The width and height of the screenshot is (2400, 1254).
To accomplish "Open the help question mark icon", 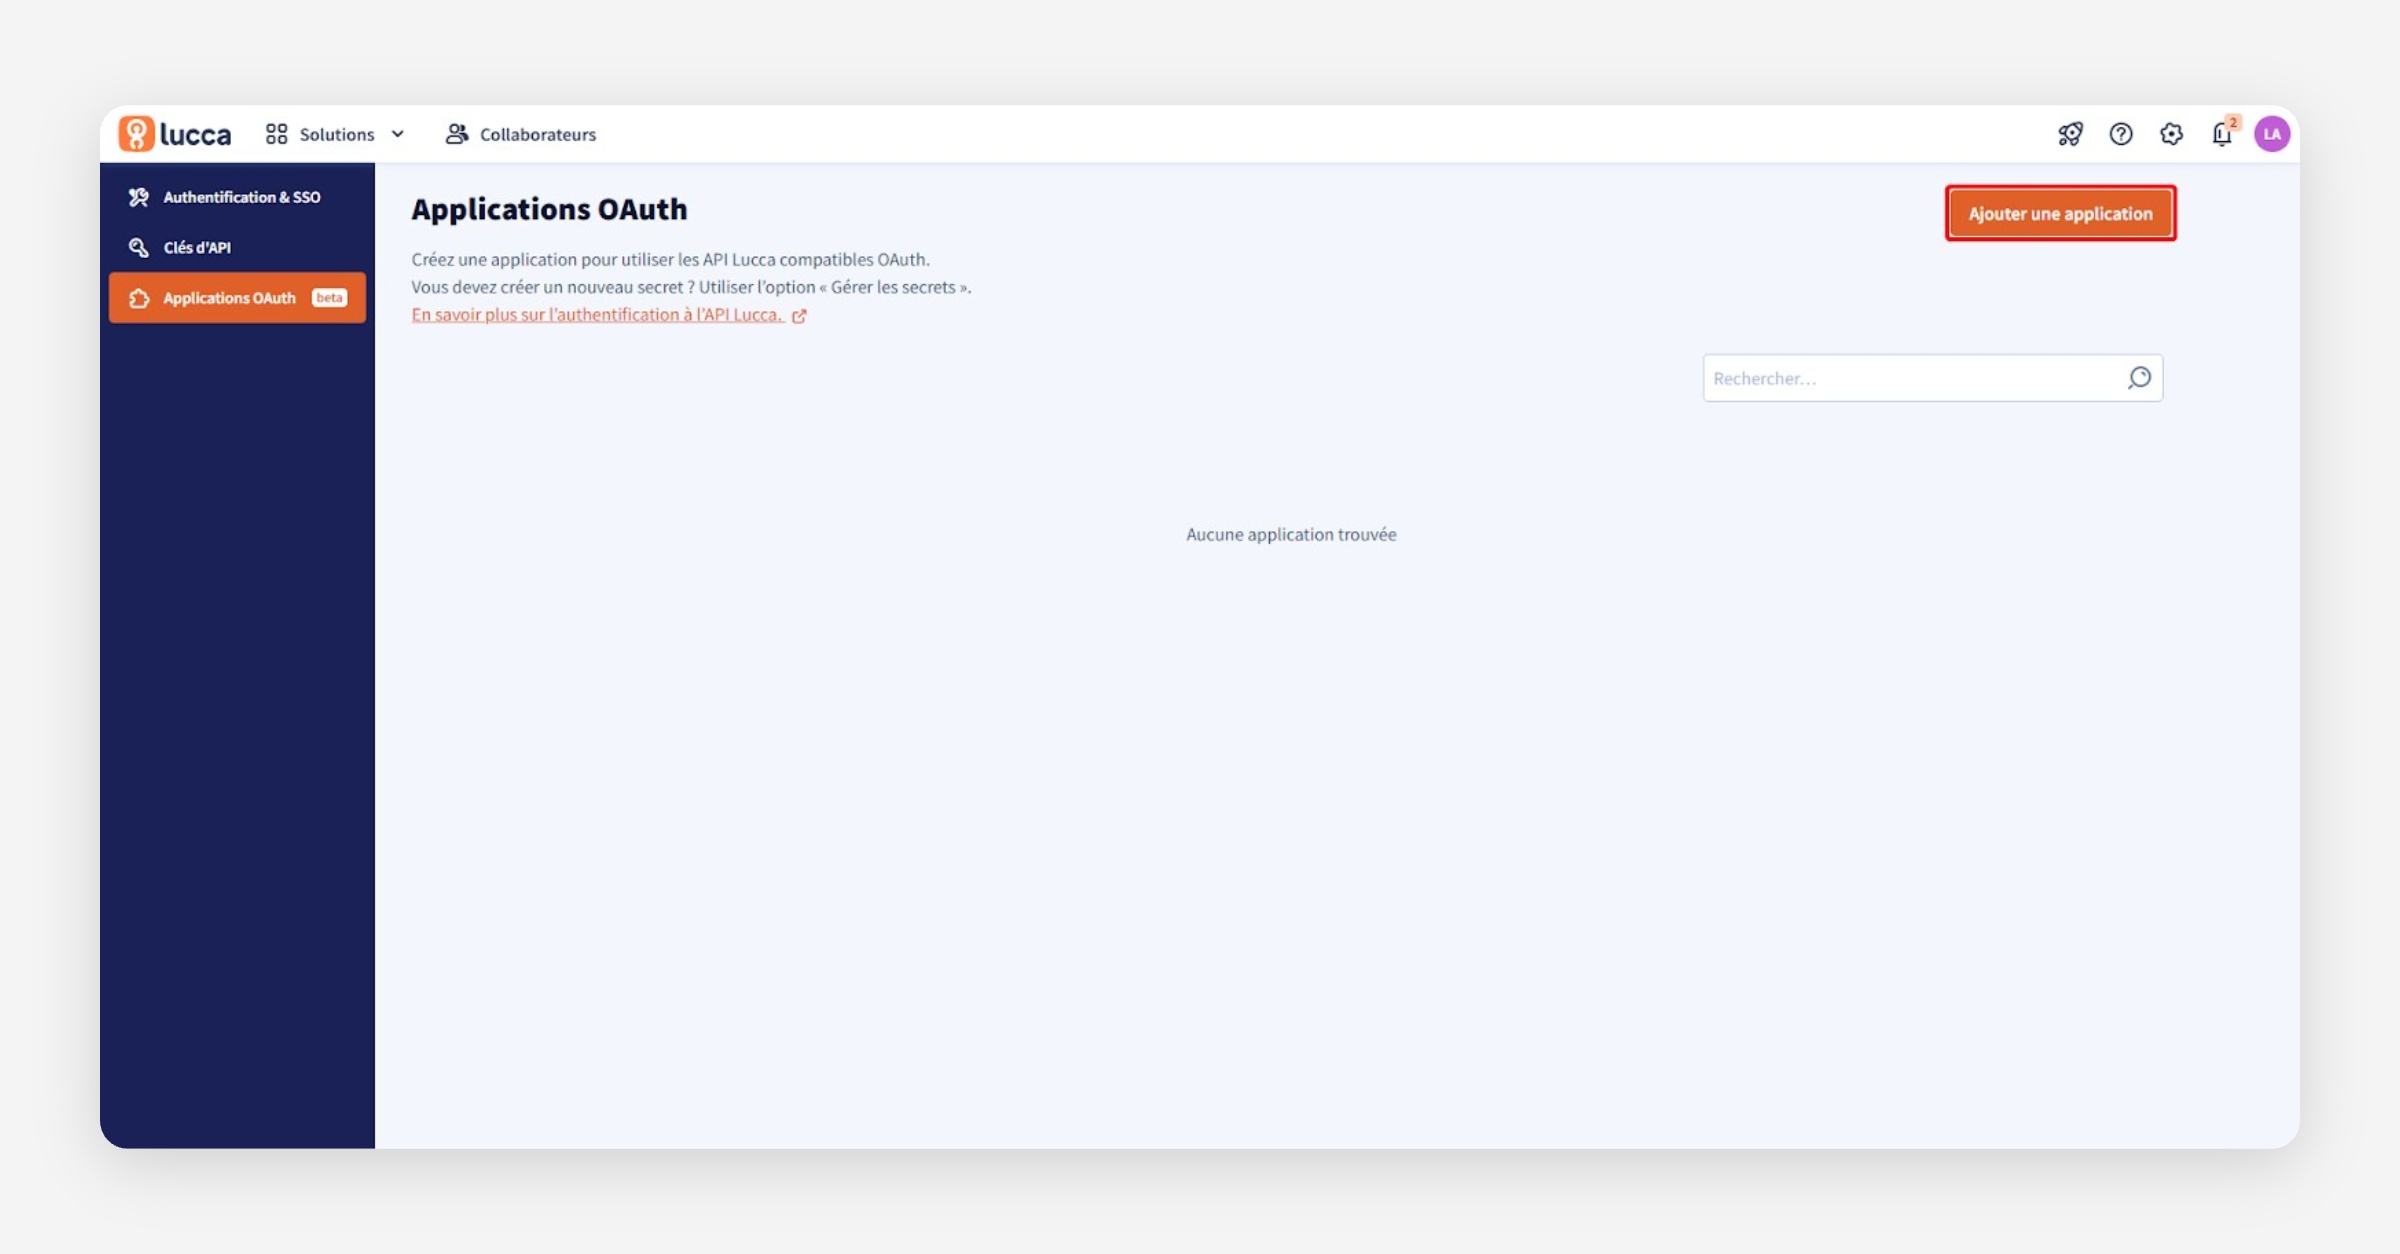I will tap(2121, 134).
